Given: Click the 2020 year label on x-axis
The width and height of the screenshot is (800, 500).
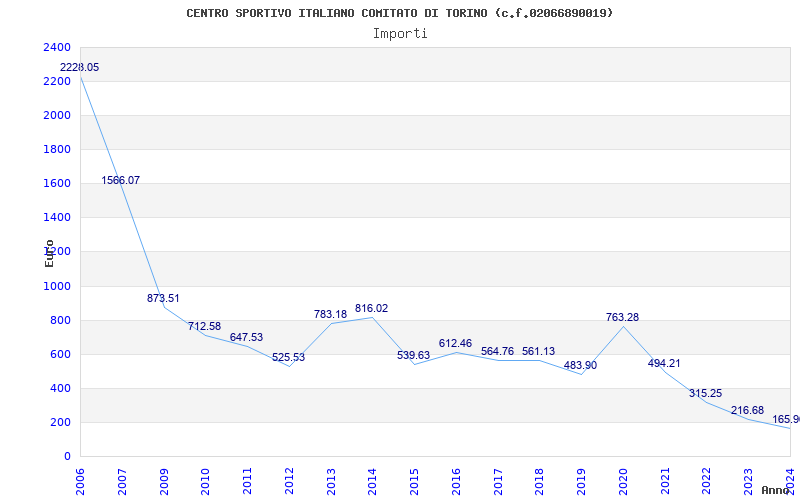Looking at the screenshot, I should [x=623, y=482].
